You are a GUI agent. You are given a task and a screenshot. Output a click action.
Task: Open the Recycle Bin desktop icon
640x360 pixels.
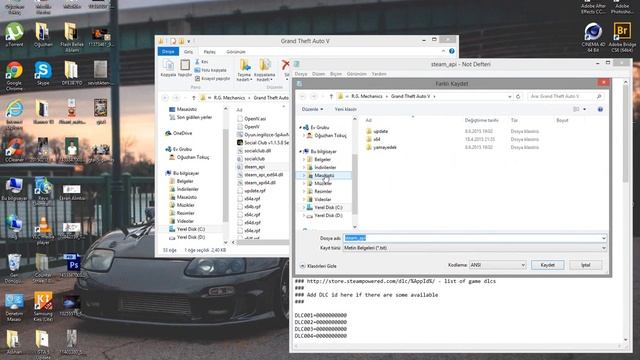tap(14, 267)
